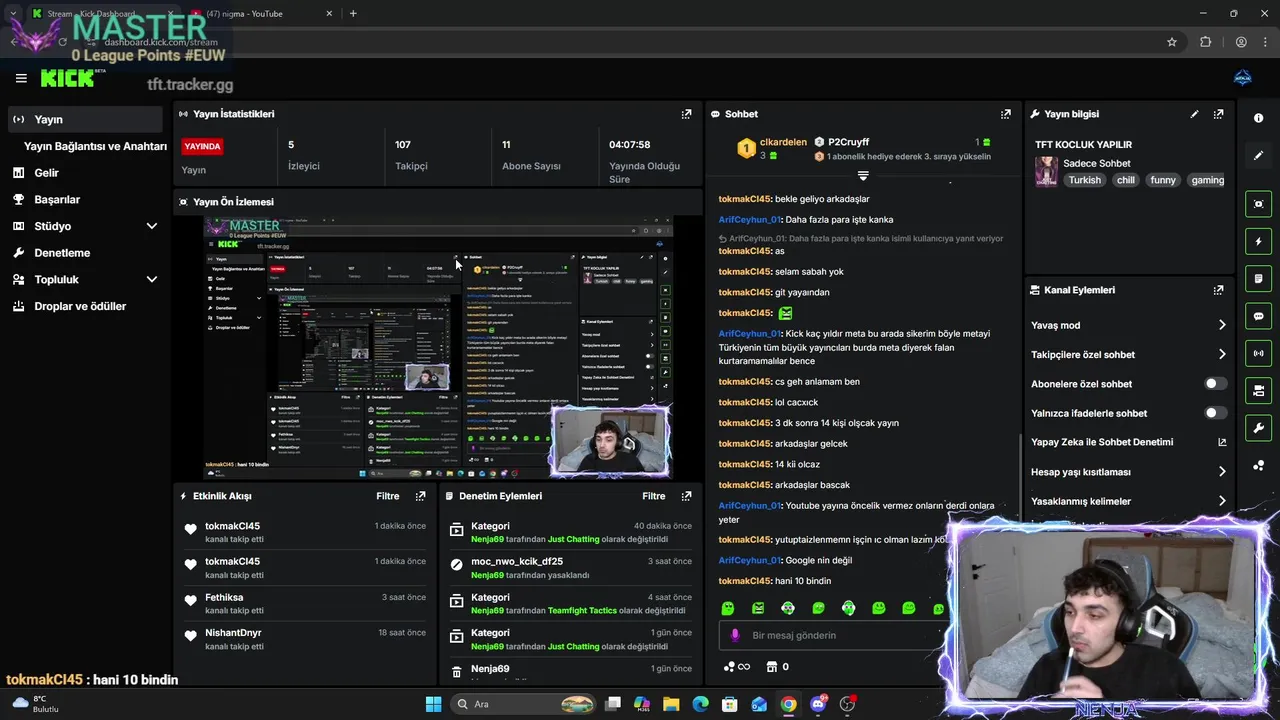1280x720 pixels.
Task: Click the chat panel scrollbar
Action: pyautogui.click(x=1020, y=476)
